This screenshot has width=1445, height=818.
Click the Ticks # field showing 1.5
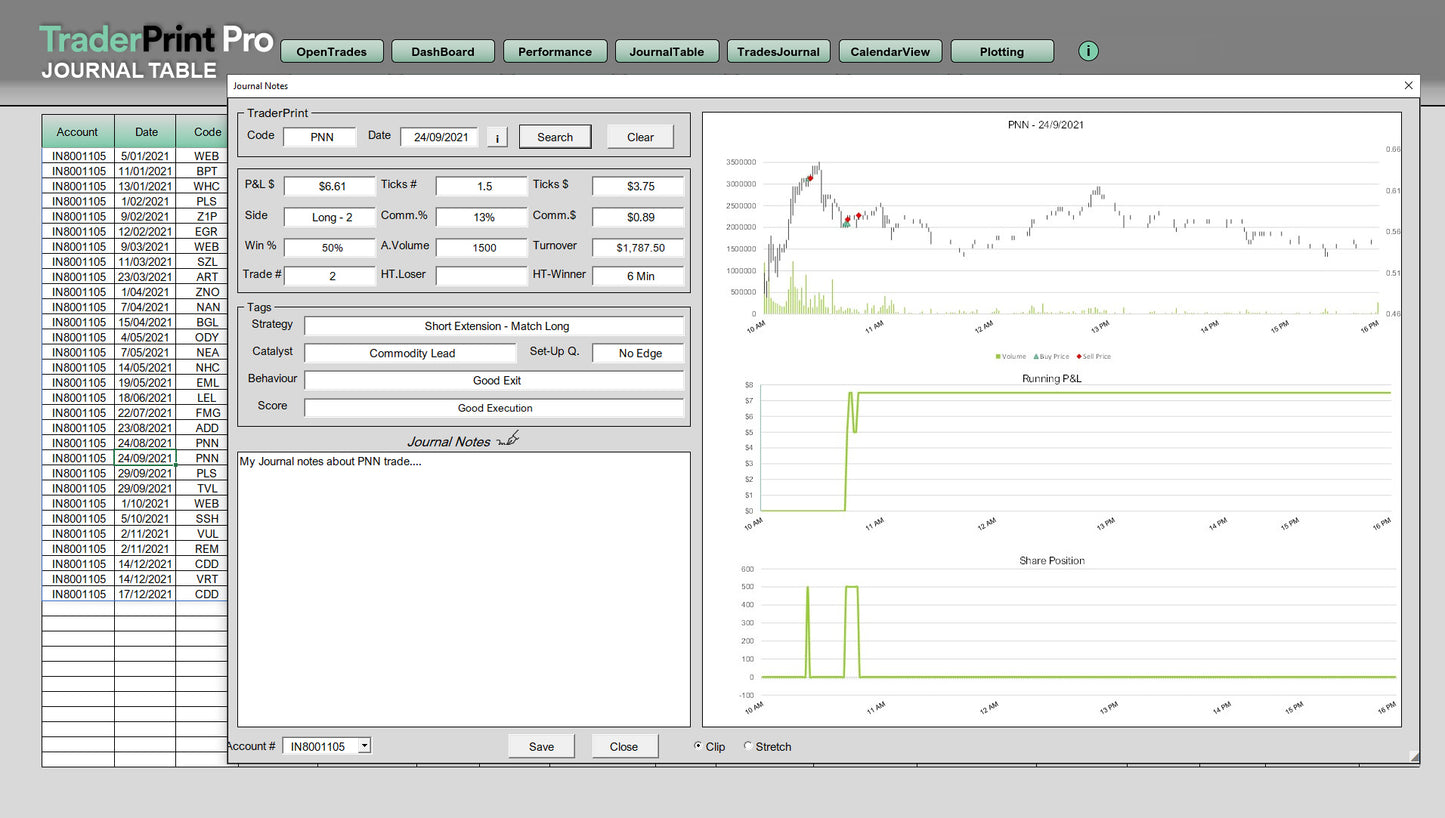[482, 186]
